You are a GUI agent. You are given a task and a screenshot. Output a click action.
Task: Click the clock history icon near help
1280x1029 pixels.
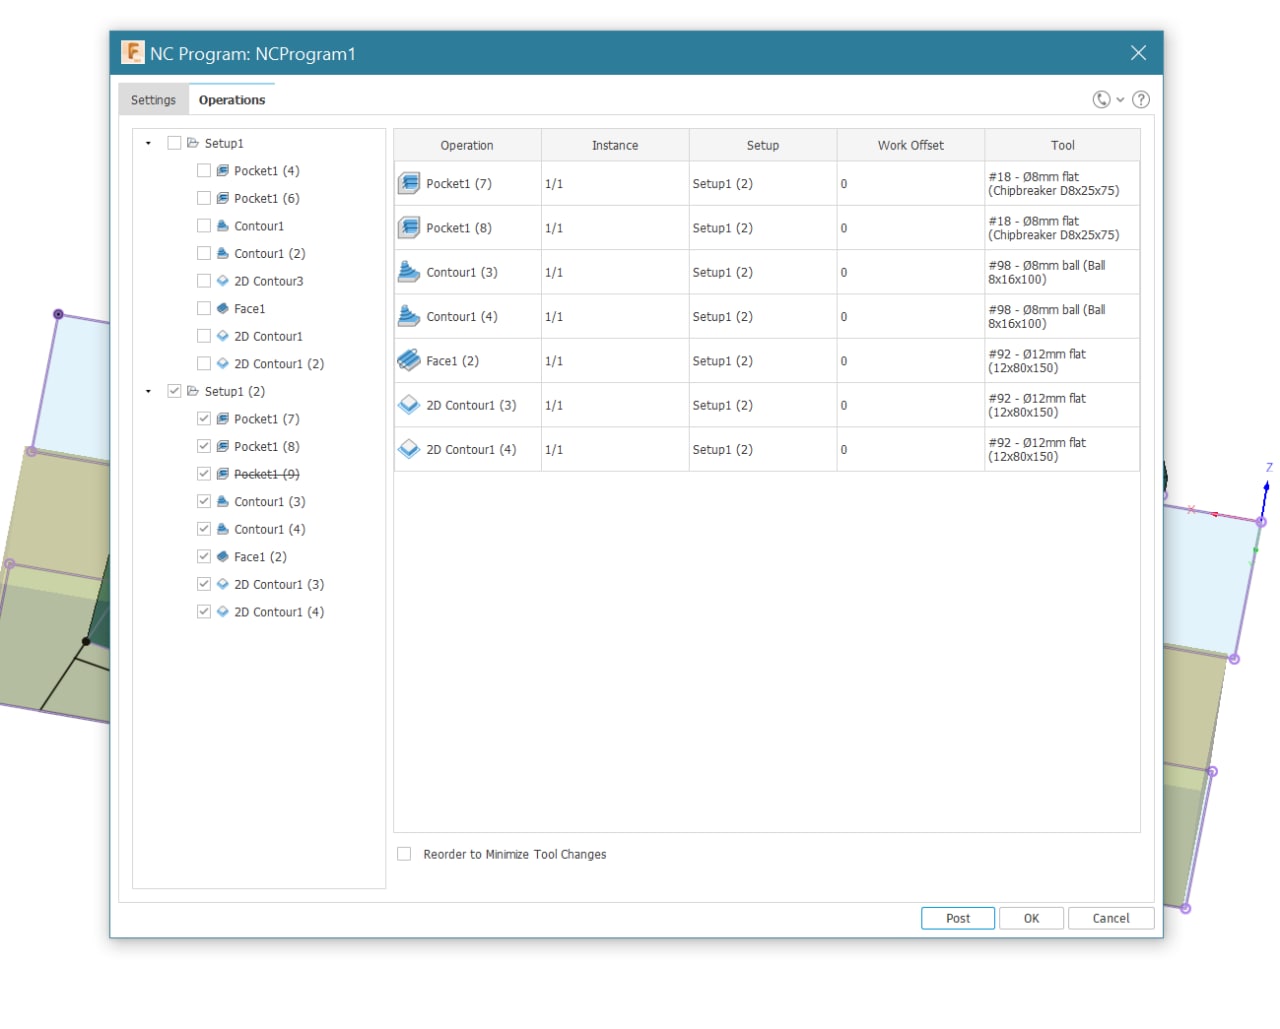click(1101, 99)
